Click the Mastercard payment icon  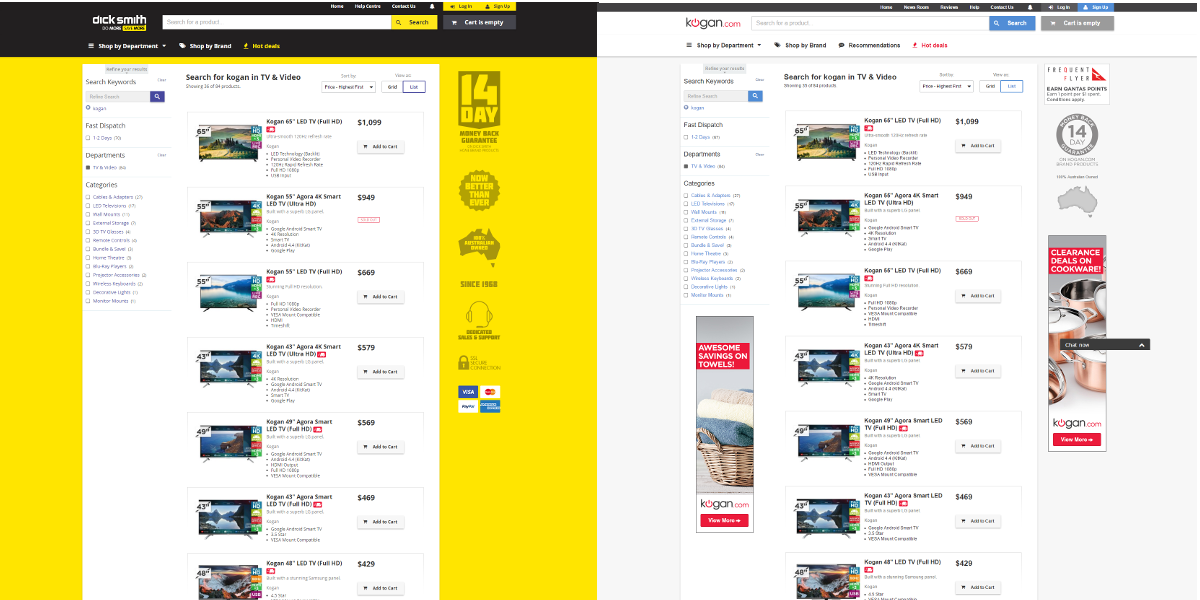pyautogui.click(x=490, y=392)
